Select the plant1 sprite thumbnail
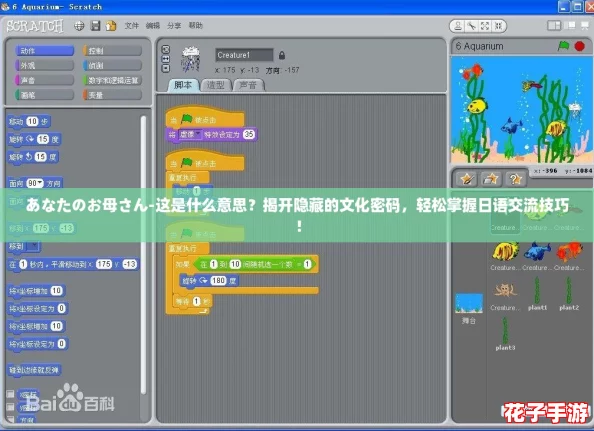Image resolution: width=594 pixels, height=431 pixels. [x=537, y=291]
